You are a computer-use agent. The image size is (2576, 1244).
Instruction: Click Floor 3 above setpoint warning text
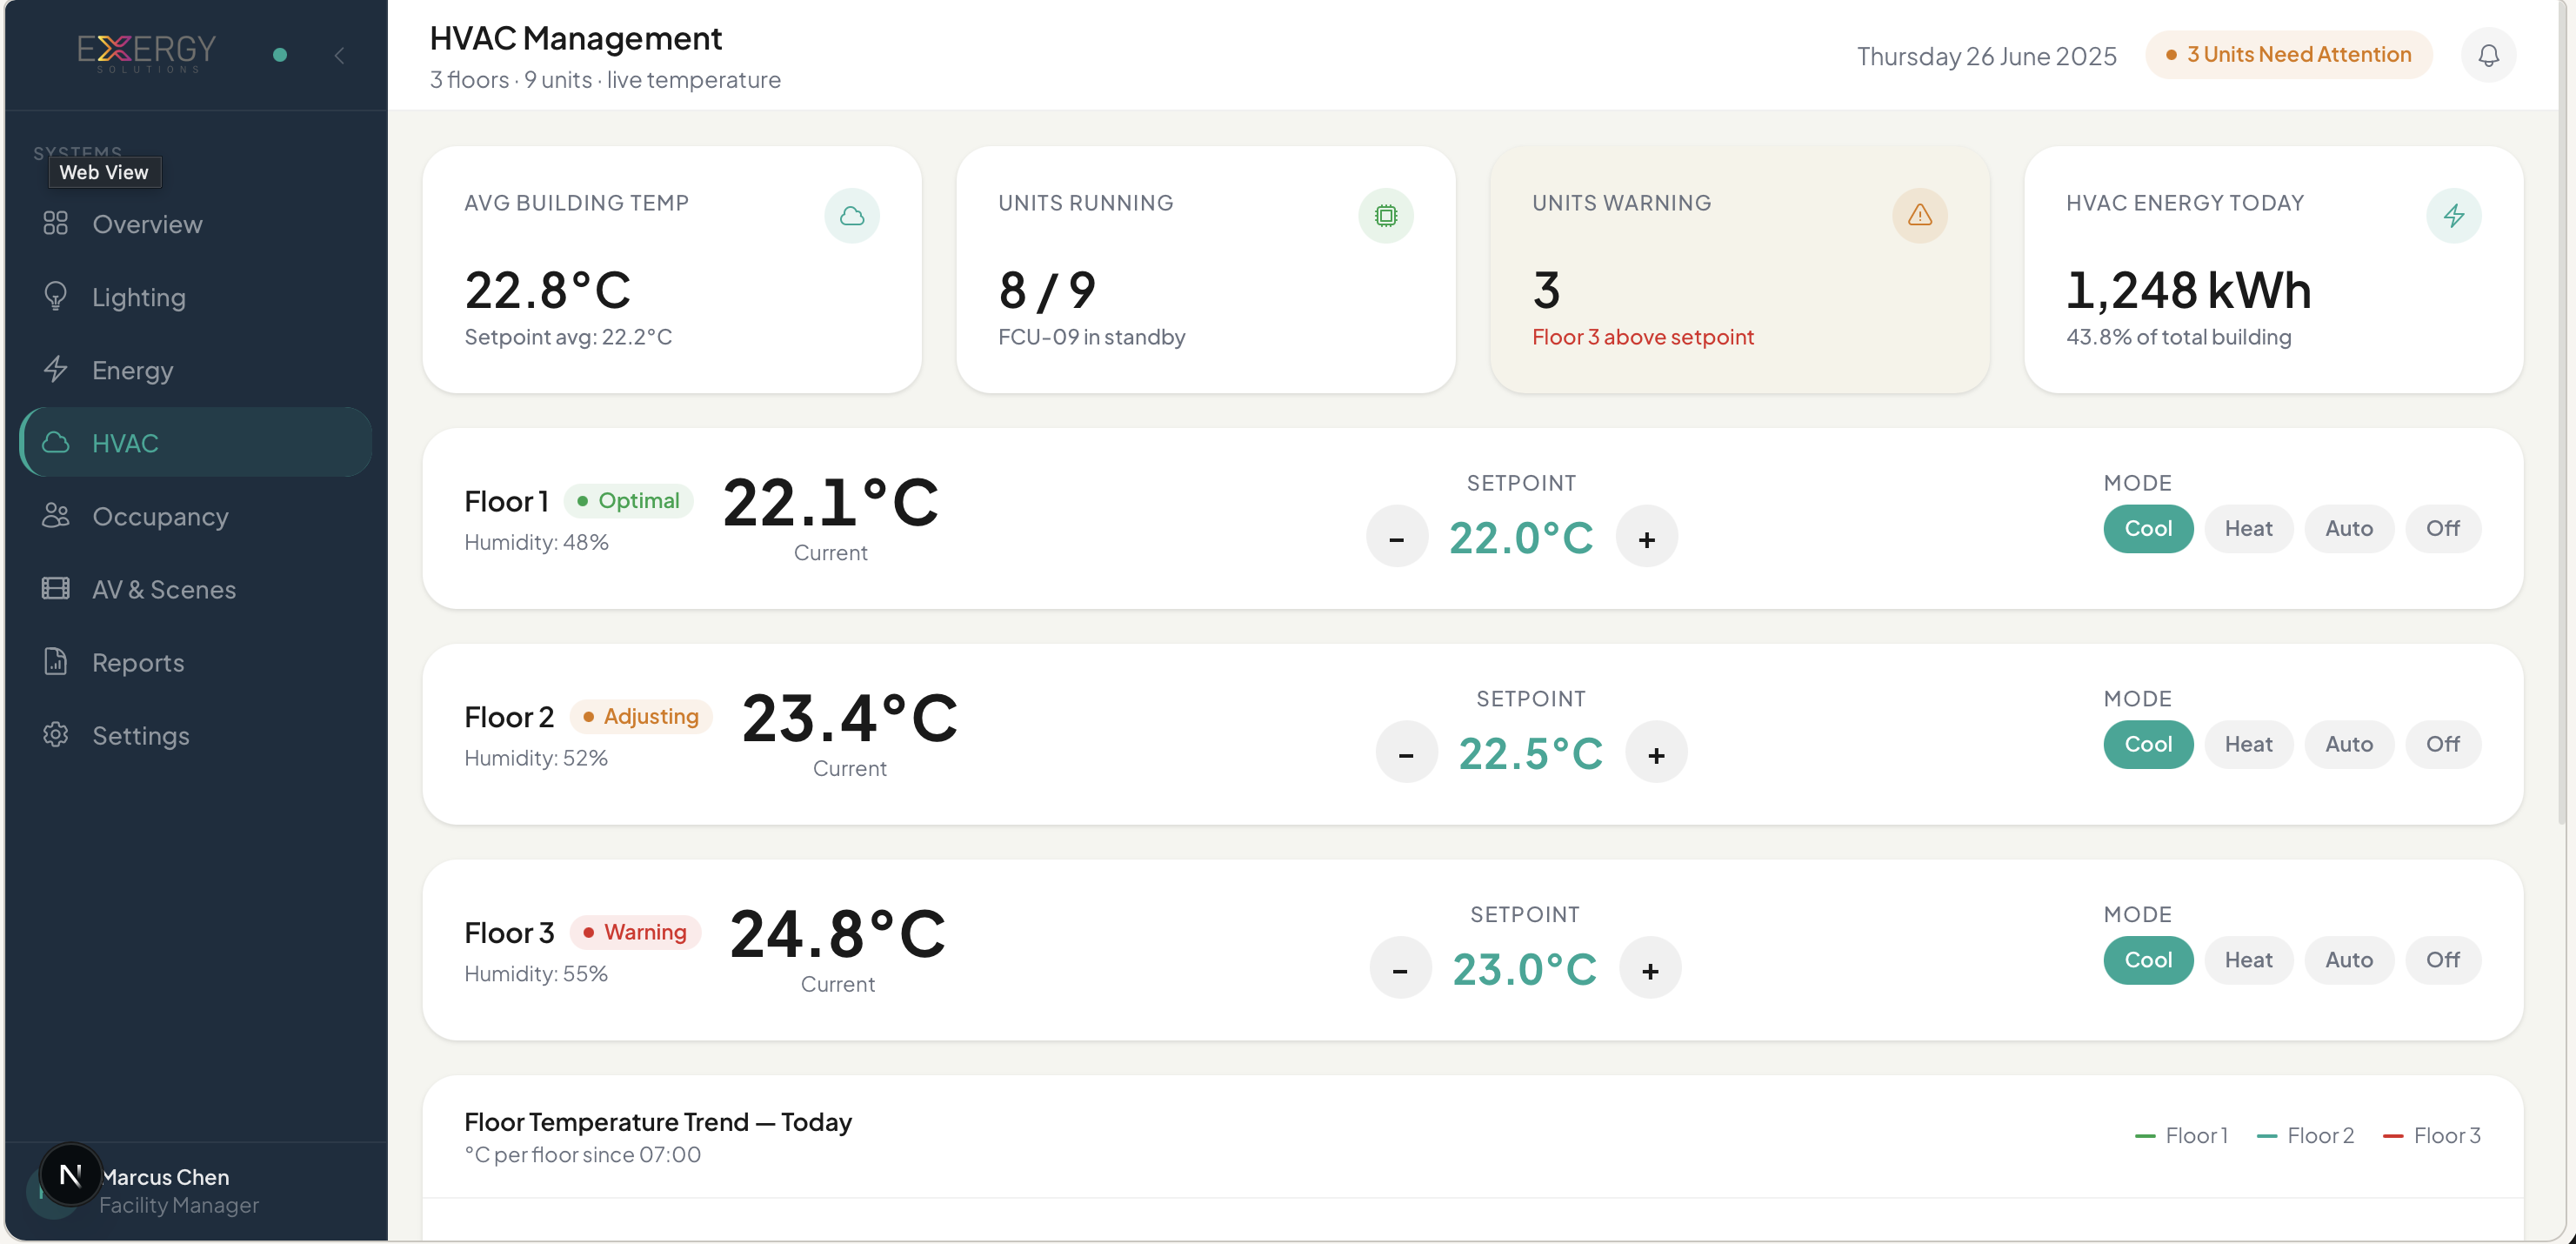tap(1643, 337)
